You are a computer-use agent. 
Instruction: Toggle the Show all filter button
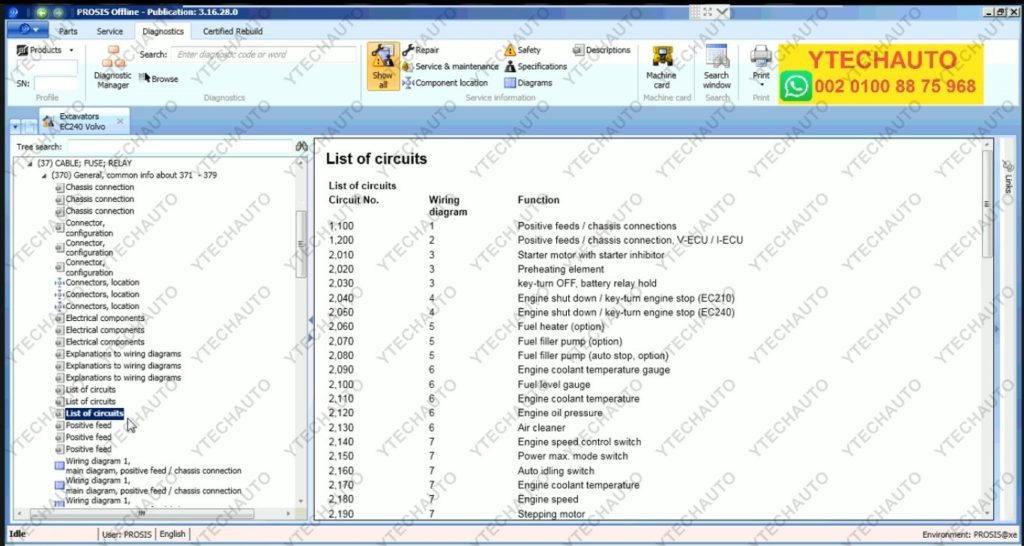click(x=382, y=66)
